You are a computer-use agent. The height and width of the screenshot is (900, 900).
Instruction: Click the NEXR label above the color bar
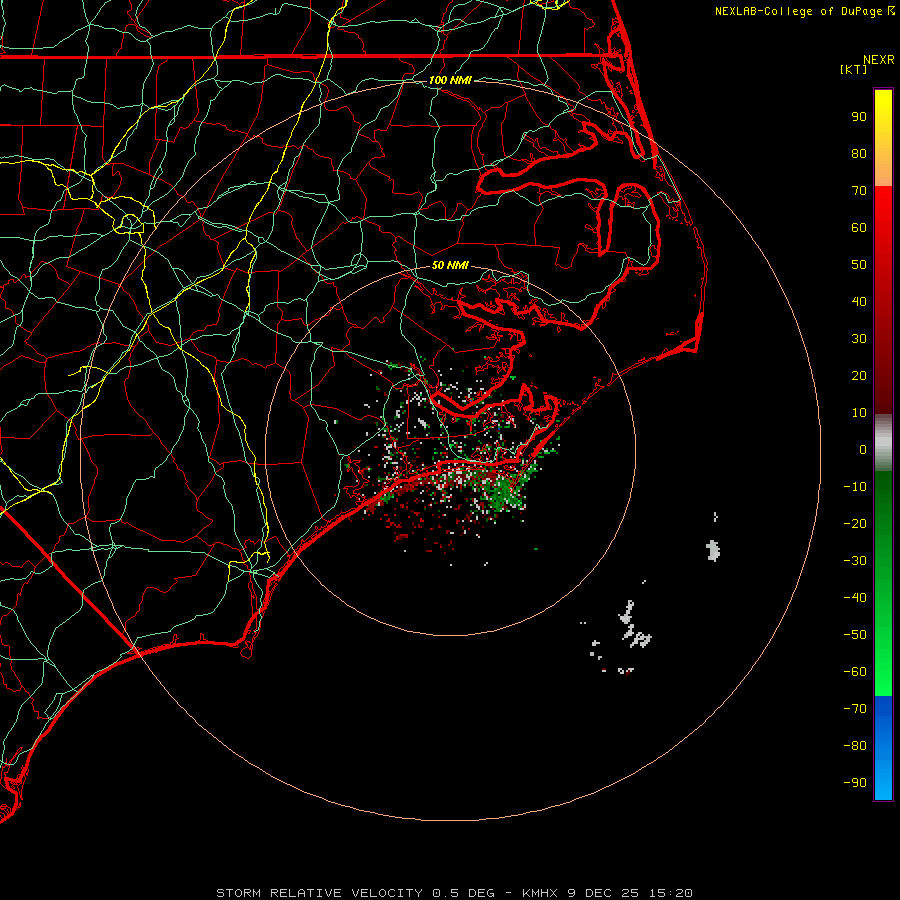pos(878,59)
